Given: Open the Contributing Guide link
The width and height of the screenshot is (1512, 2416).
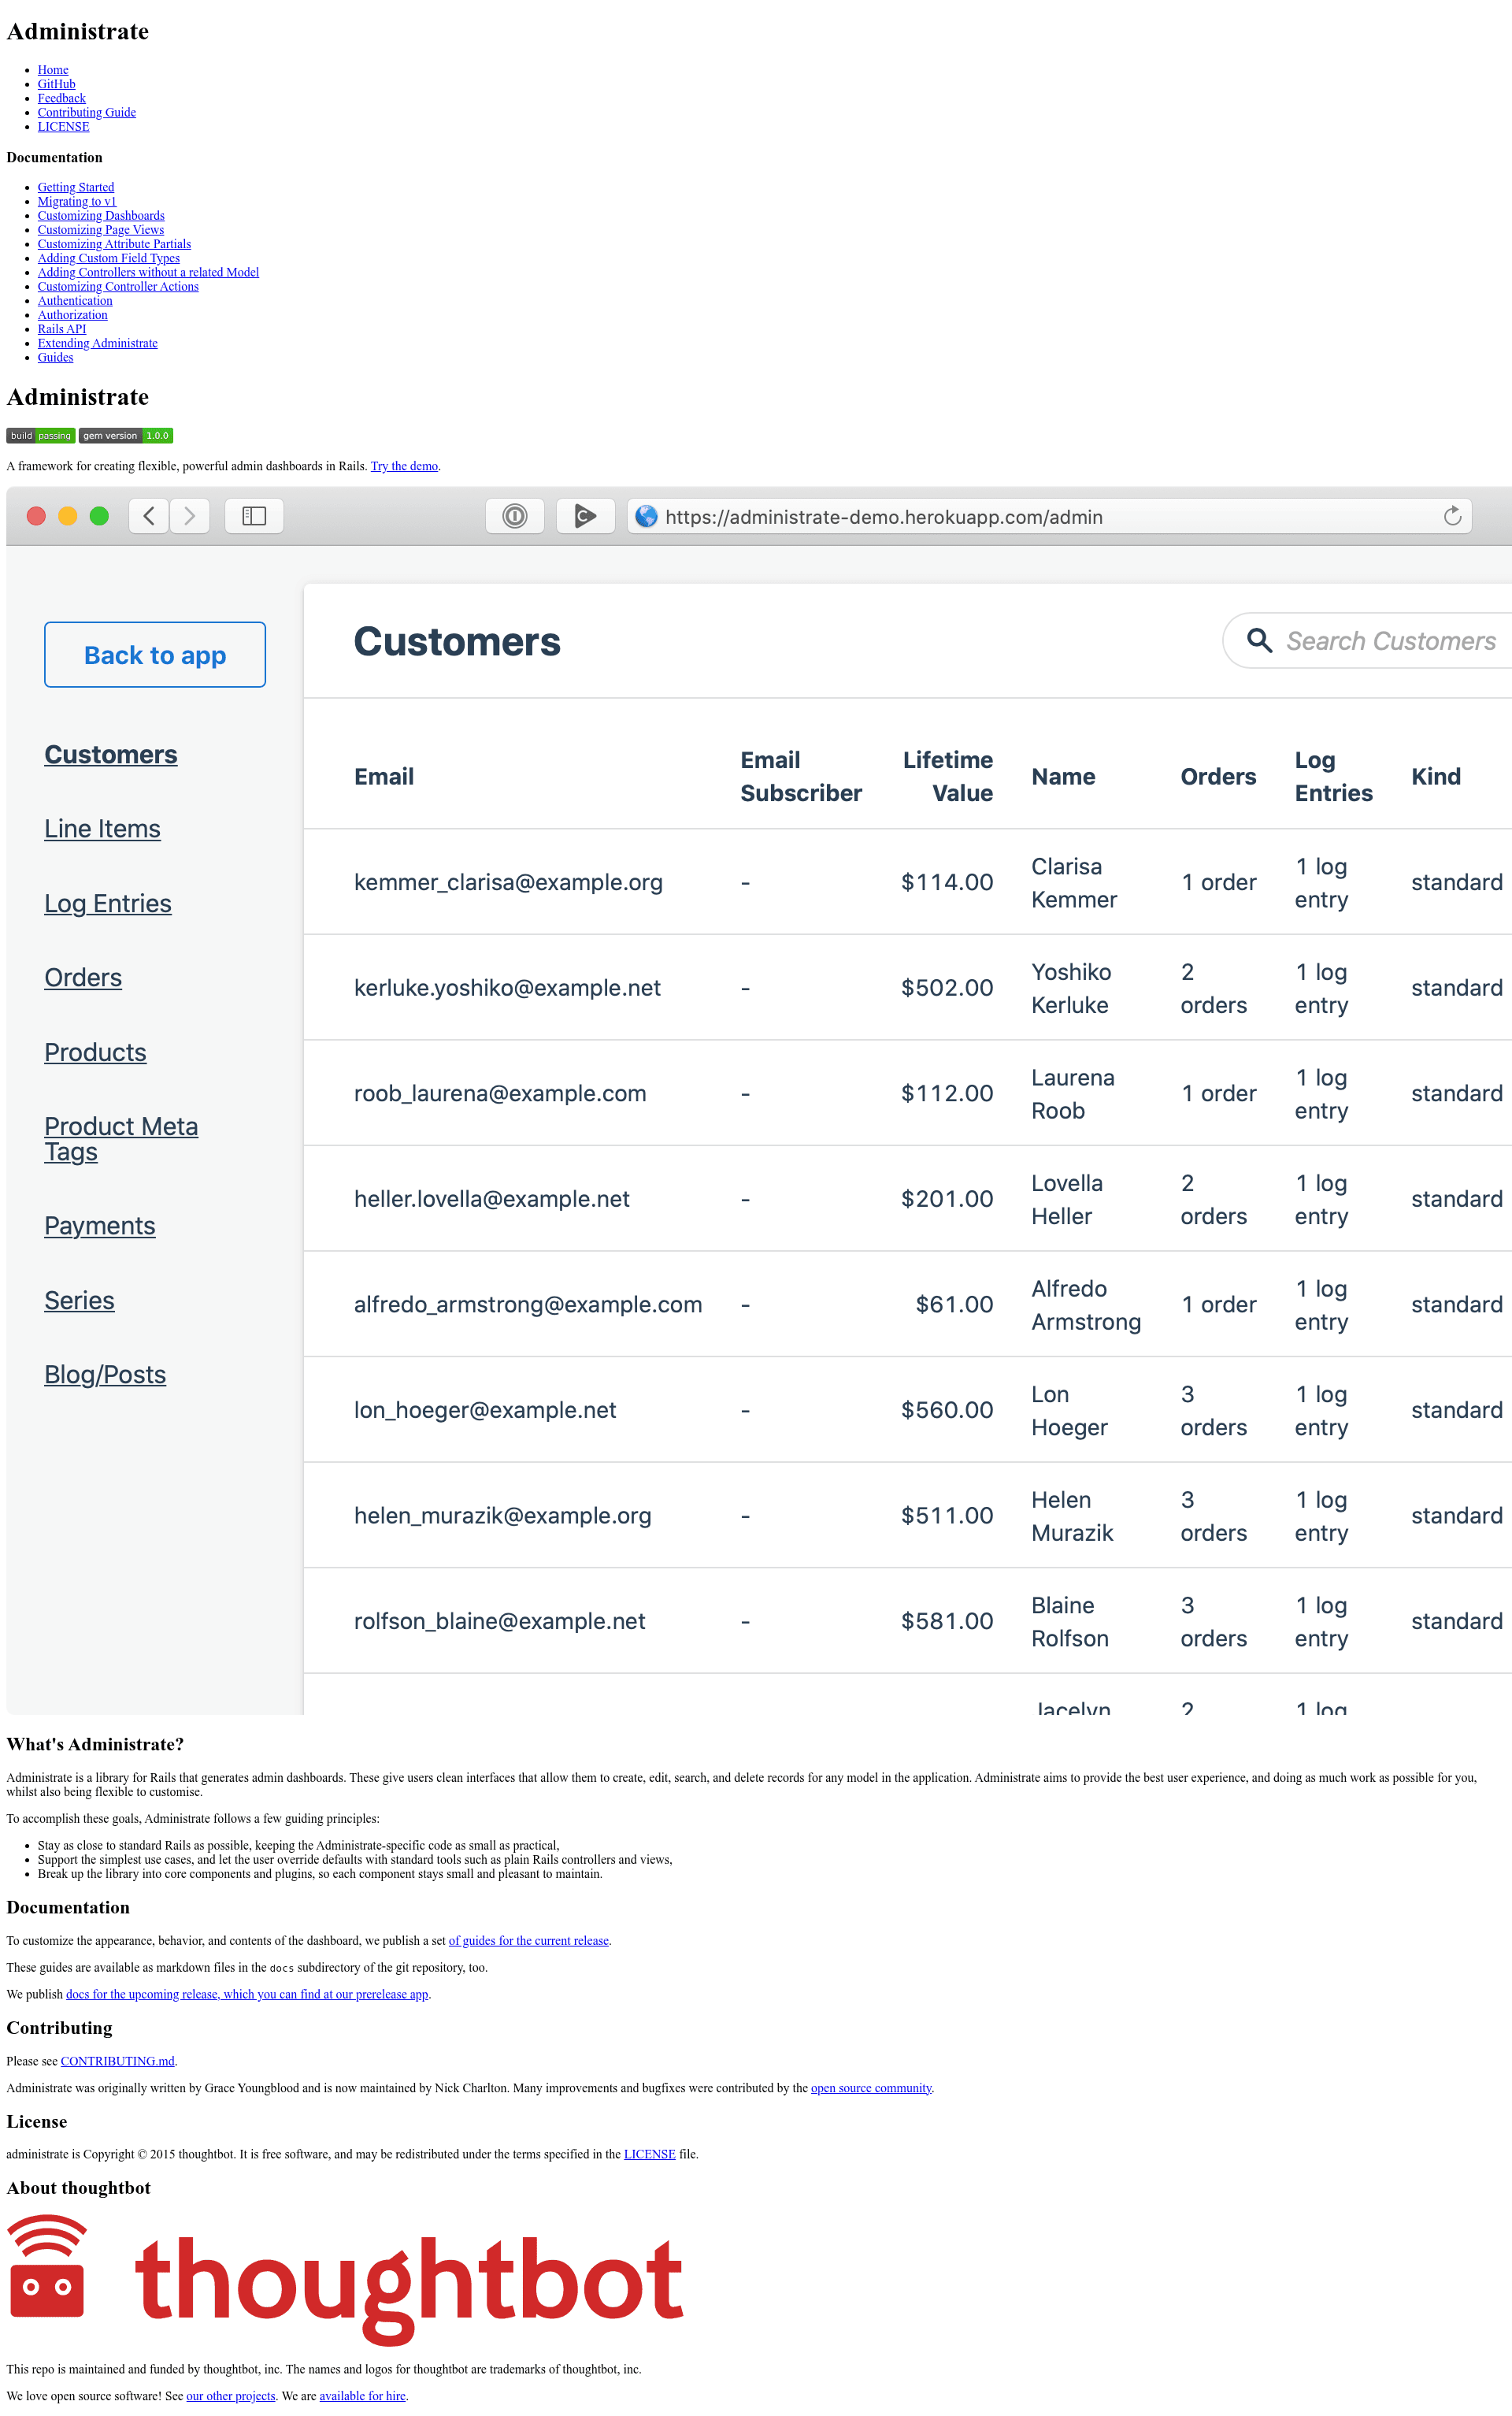Looking at the screenshot, I should (x=86, y=113).
